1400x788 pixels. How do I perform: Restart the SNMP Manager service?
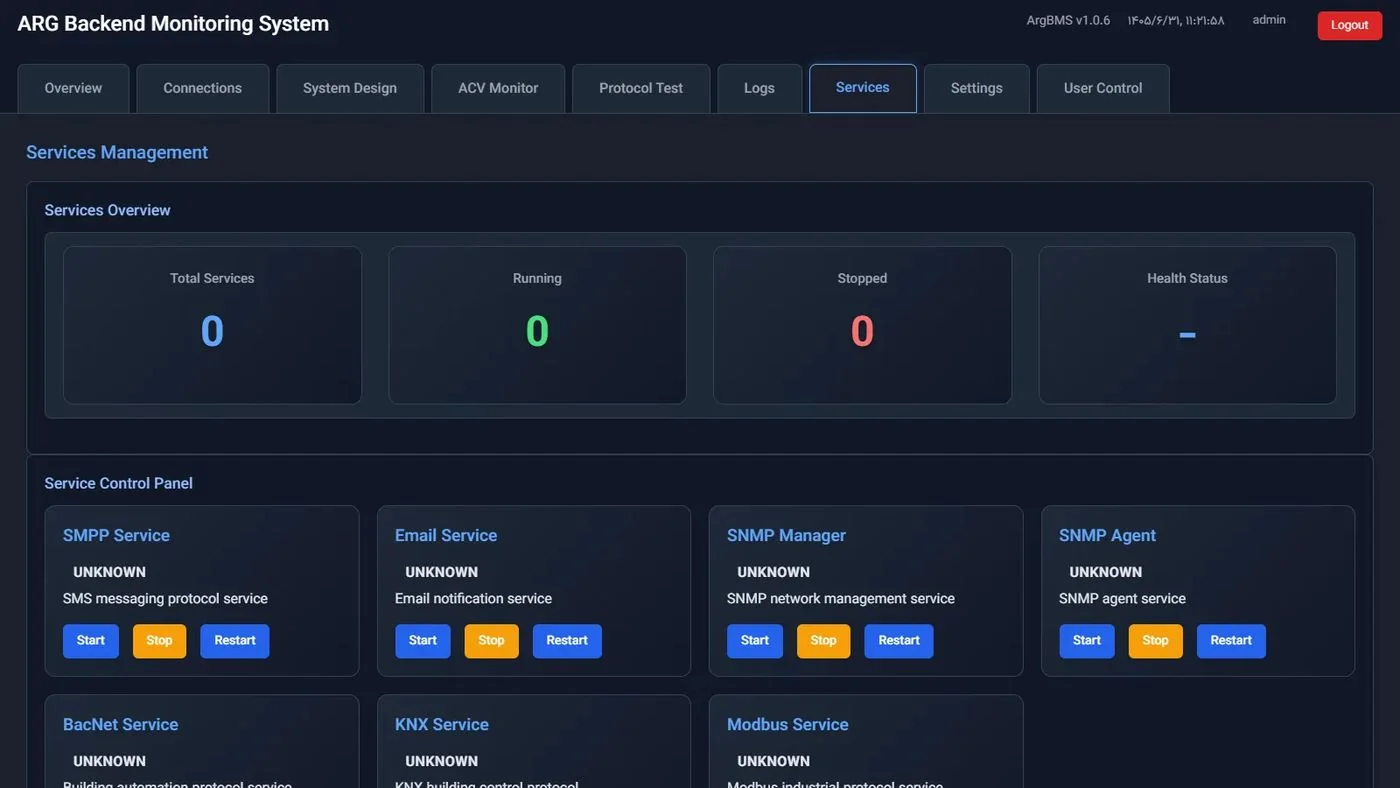pyautogui.click(x=899, y=641)
